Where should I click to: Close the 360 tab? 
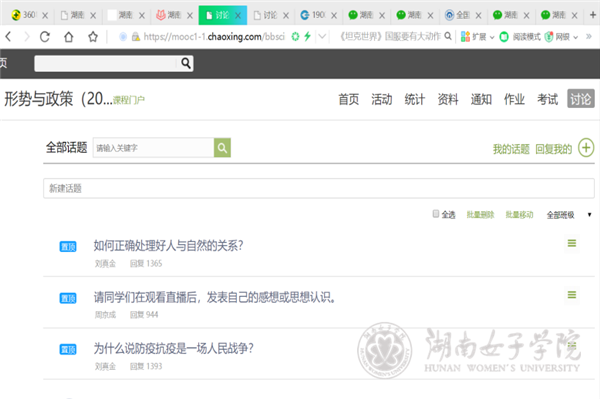point(45,15)
